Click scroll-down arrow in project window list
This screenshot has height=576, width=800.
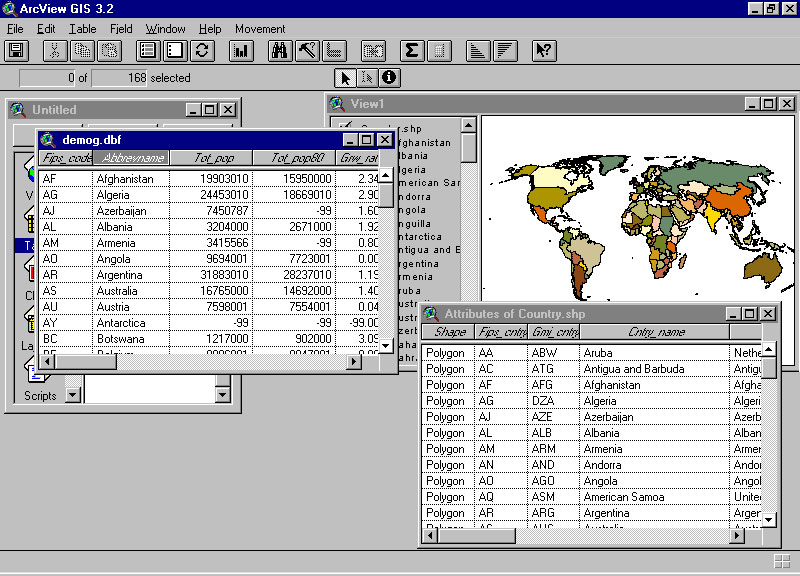pos(222,395)
